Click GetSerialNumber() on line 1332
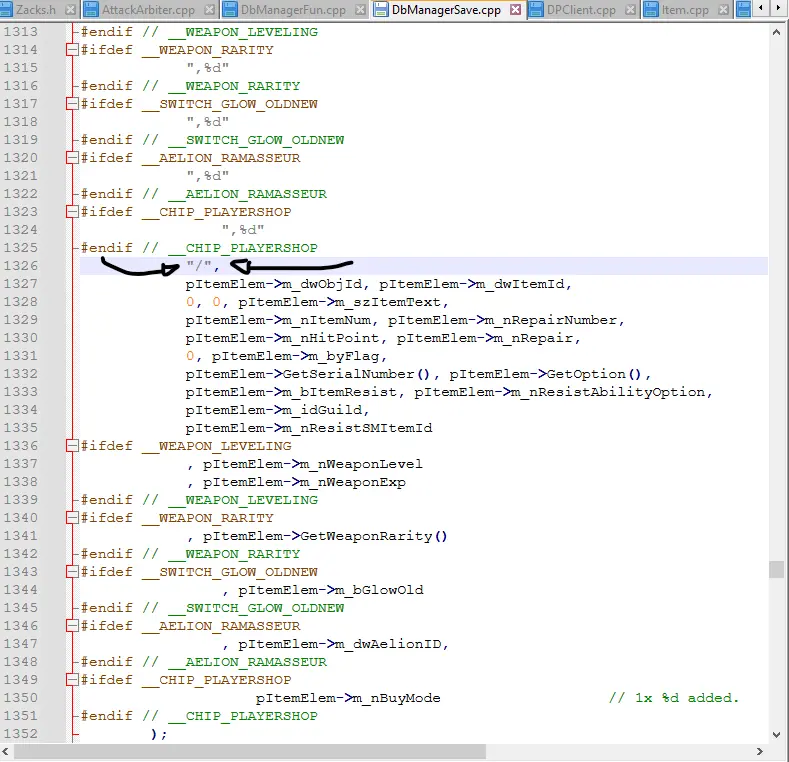789x762 pixels. click(x=356, y=374)
